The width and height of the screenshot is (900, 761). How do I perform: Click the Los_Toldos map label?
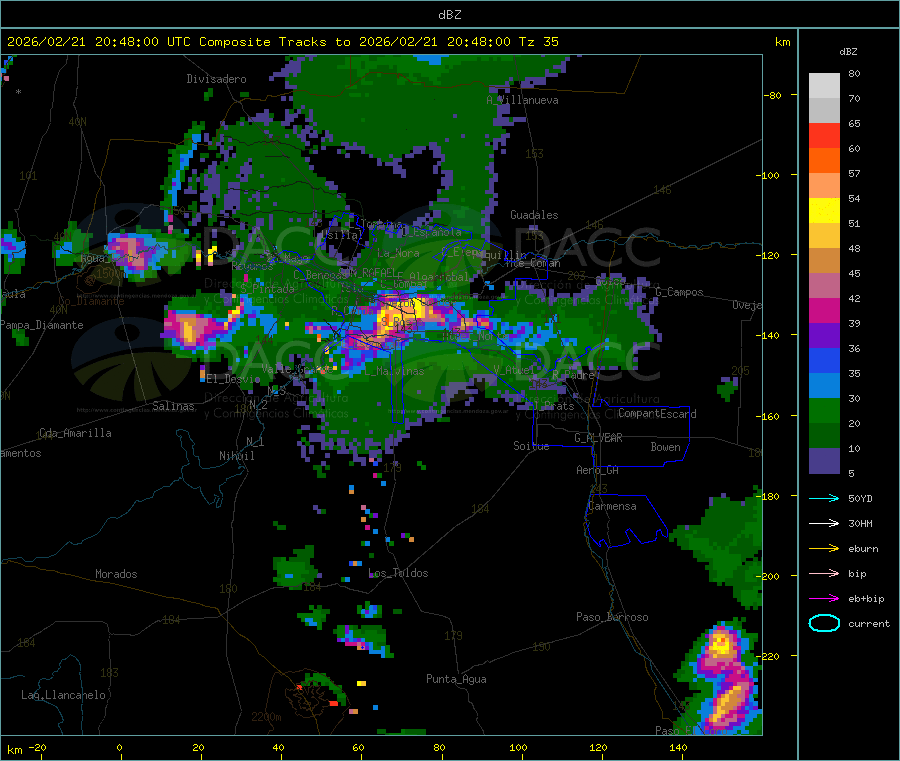tap(398, 573)
